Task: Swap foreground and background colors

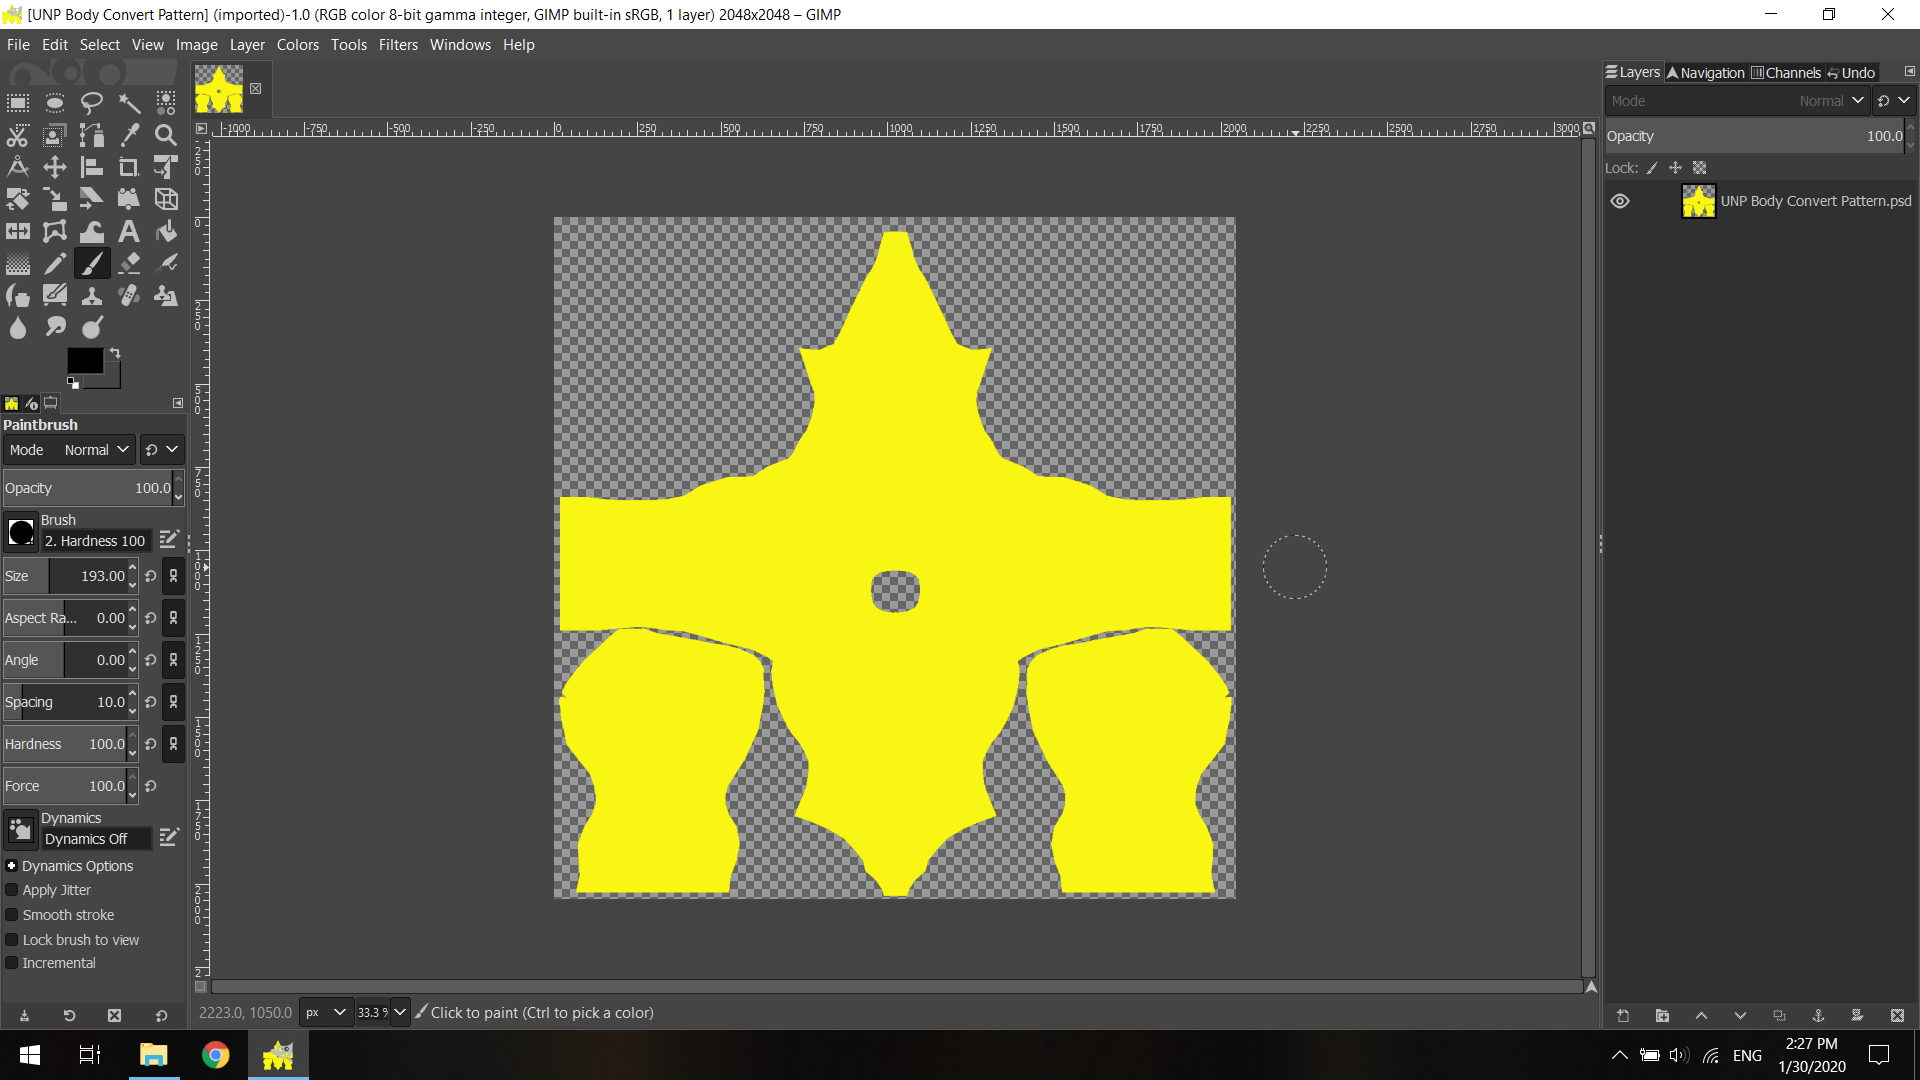Action: click(x=115, y=353)
